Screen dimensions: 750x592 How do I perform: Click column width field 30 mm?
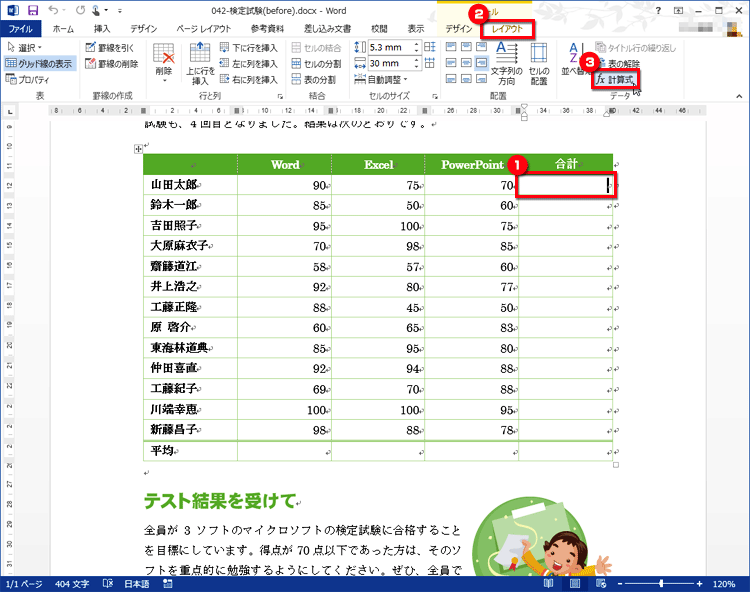pos(390,63)
